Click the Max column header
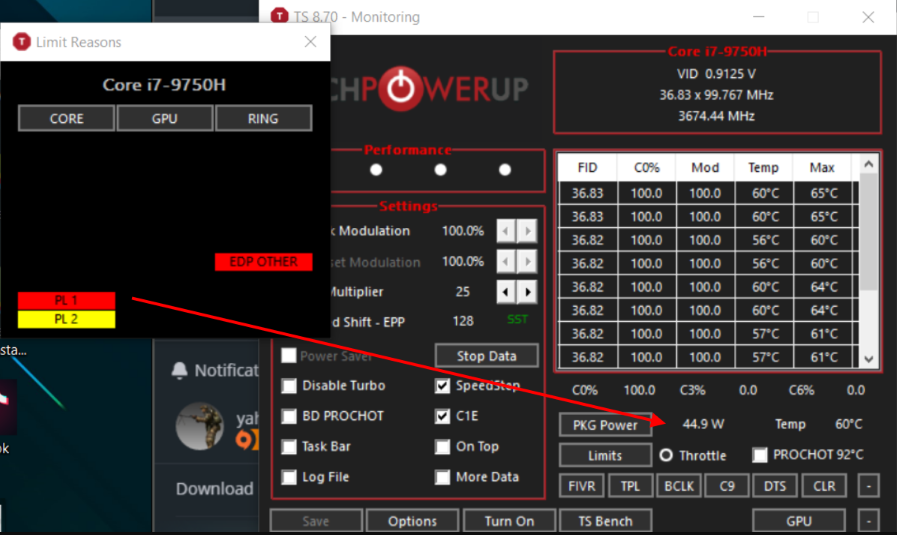897x535 pixels. 822,168
